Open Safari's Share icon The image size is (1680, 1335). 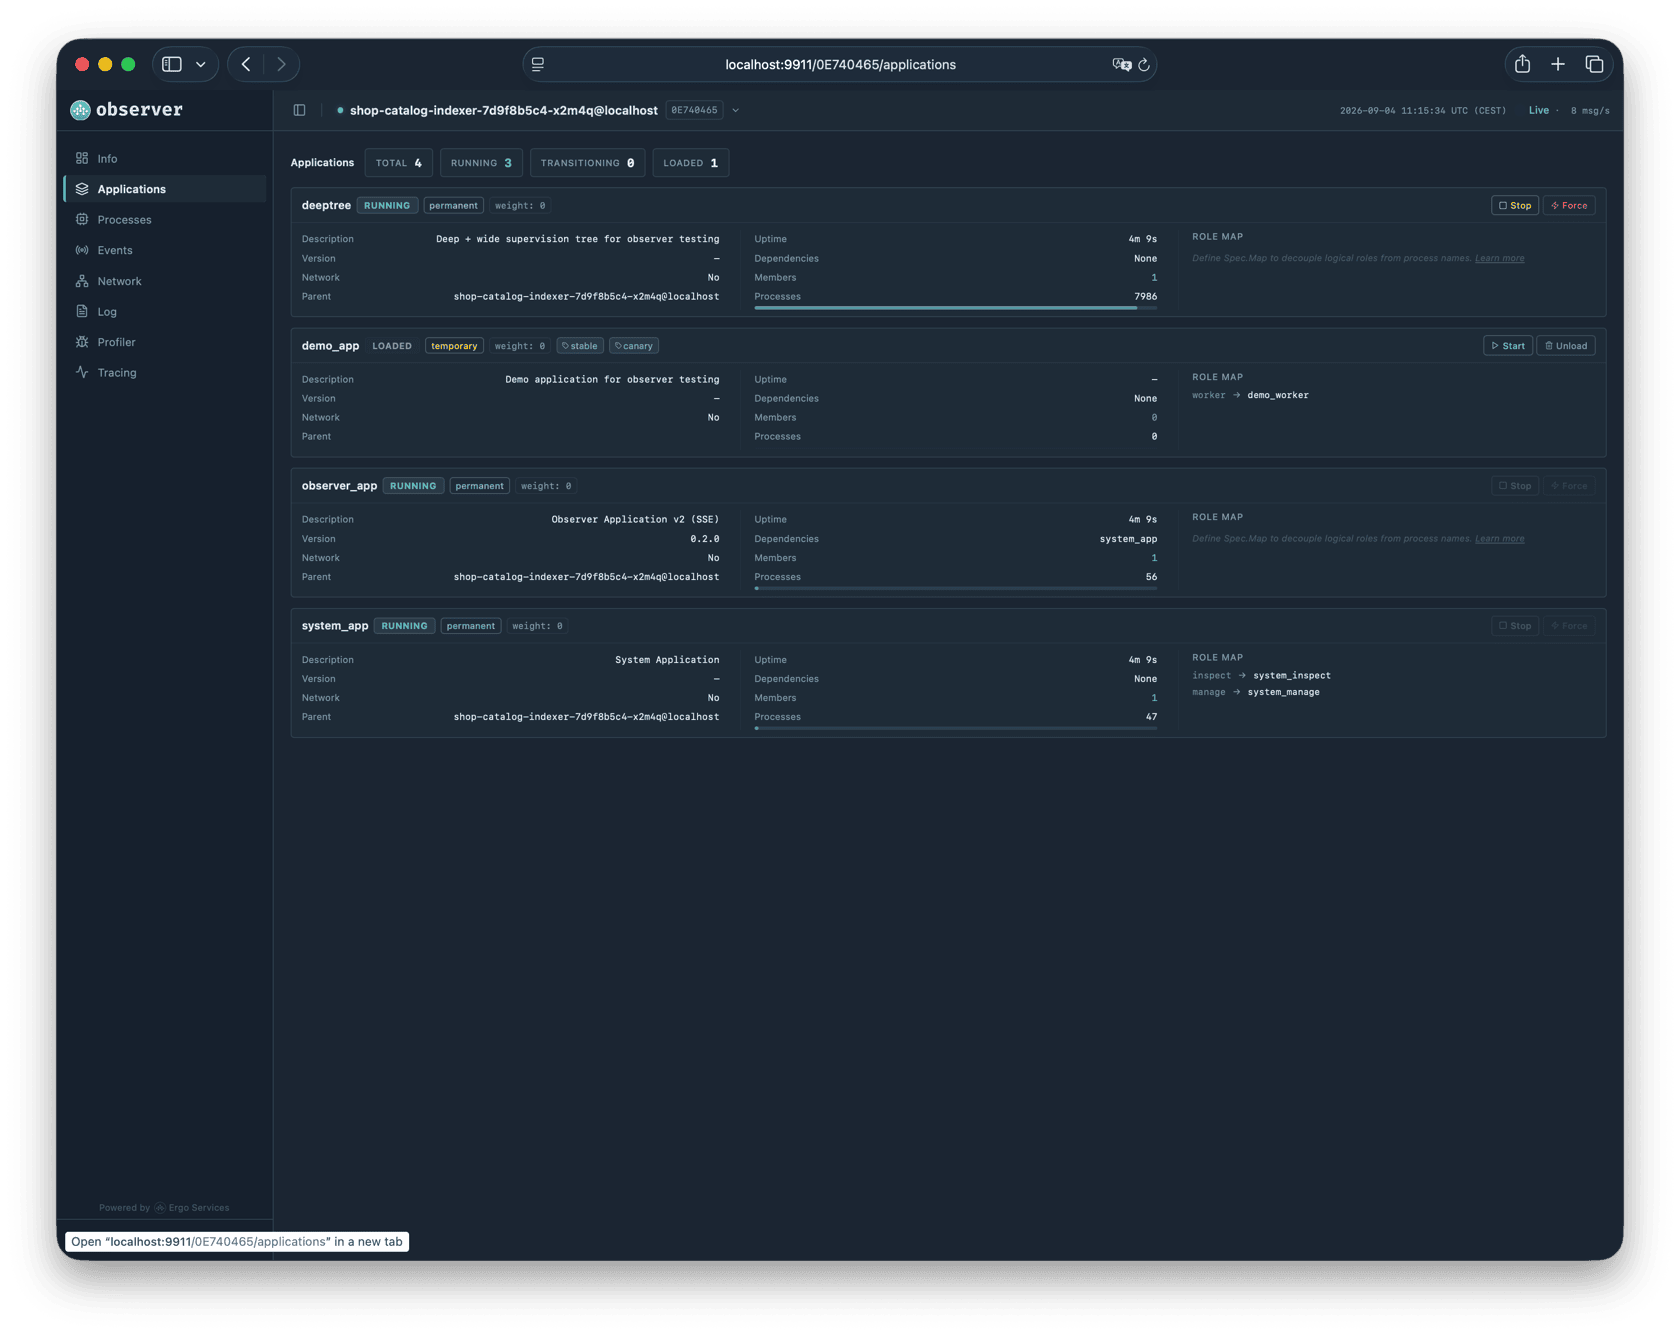[1522, 64]
